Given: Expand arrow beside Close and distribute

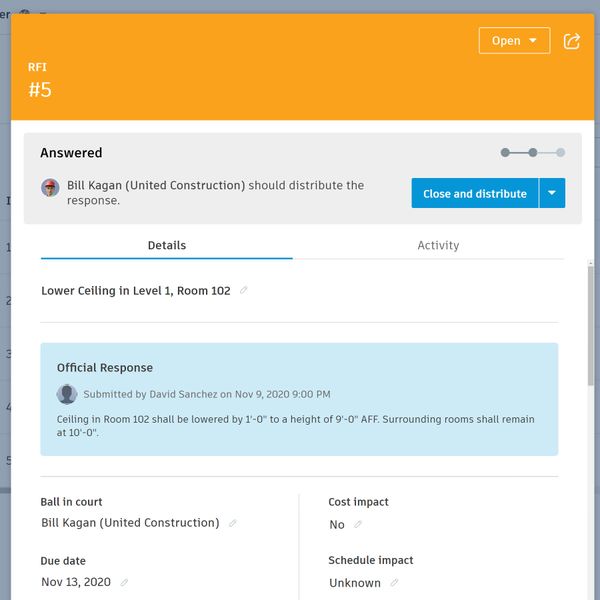Looking at the screenshot, I should coord(552,193).
